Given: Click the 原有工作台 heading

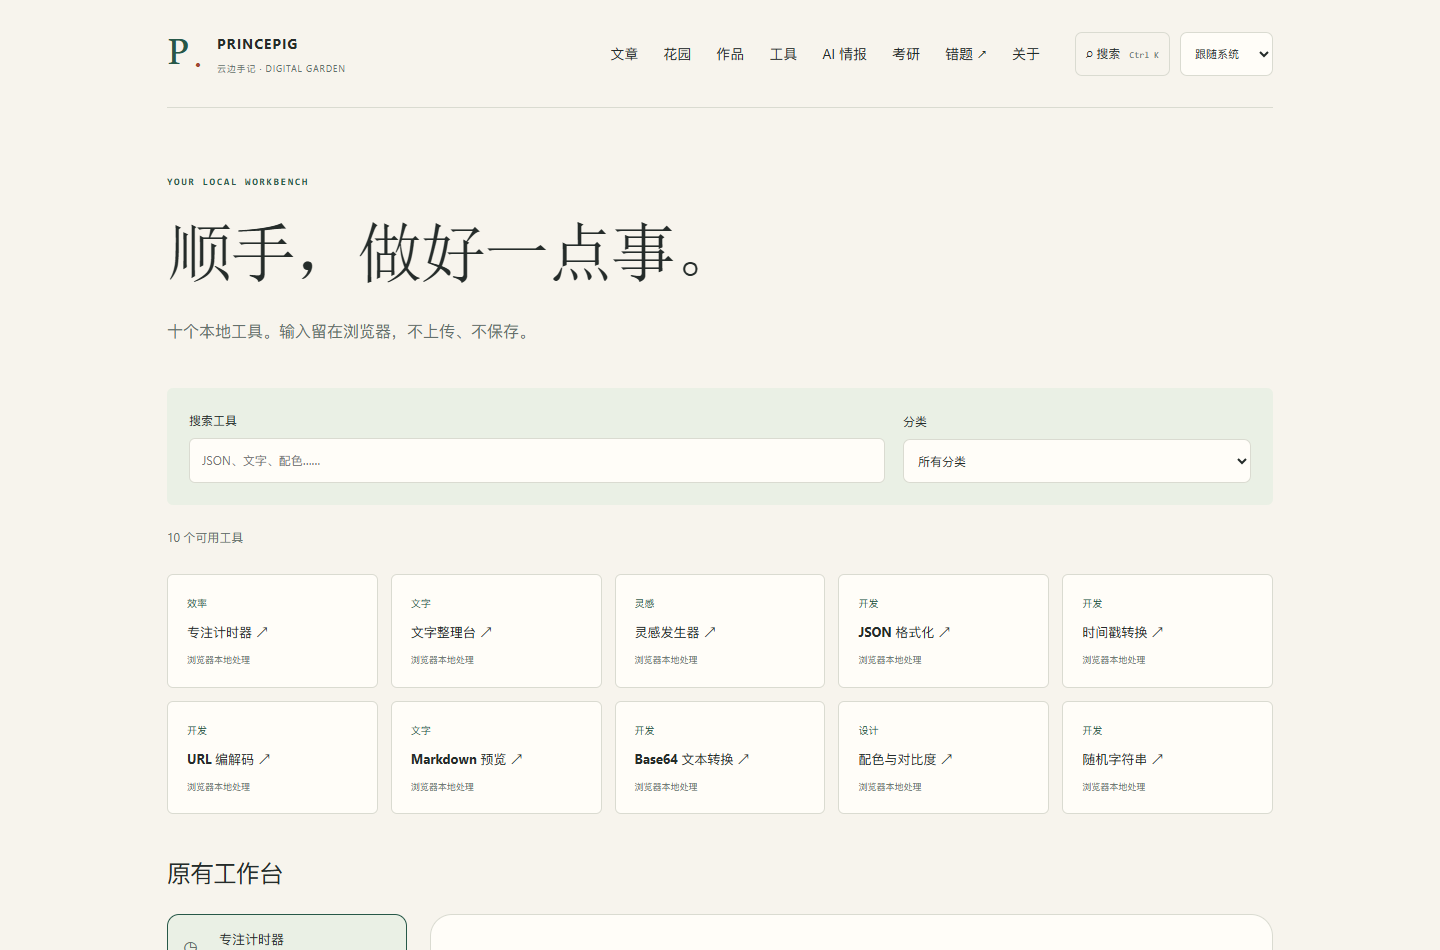Looking at the screenshot, I should (225, 874).
